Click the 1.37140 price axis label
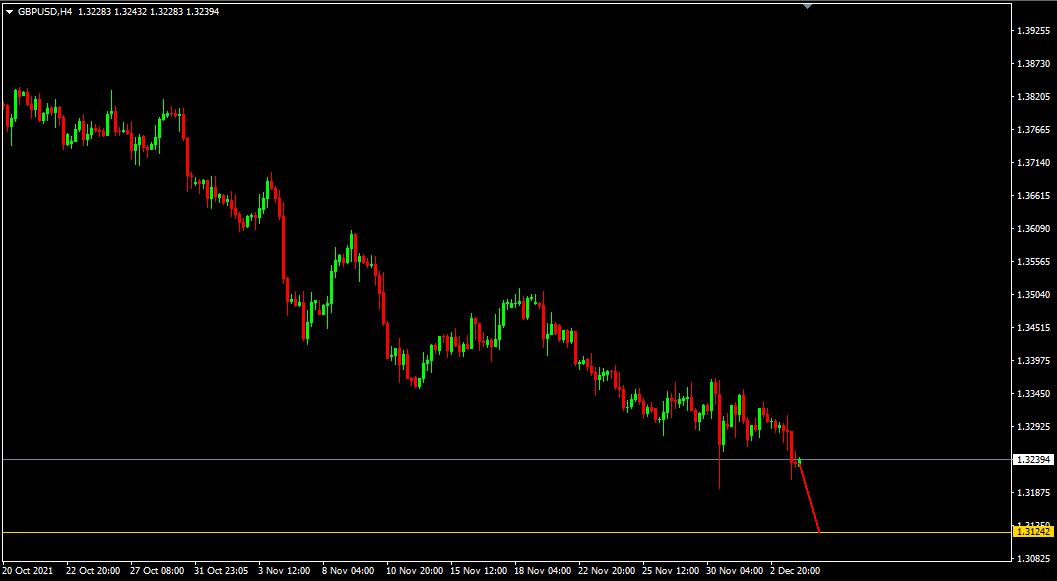The width and height of the screenshot is (1057, 581). pos(1034,163)
